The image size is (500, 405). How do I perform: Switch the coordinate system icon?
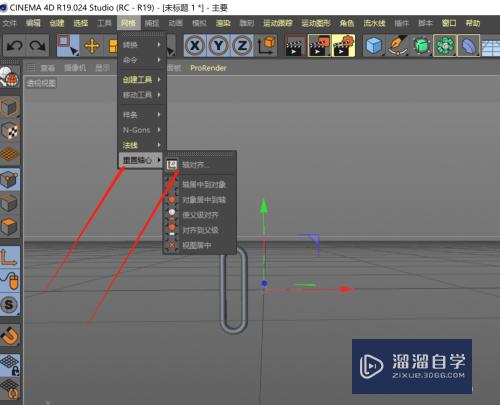pos(267,45)
